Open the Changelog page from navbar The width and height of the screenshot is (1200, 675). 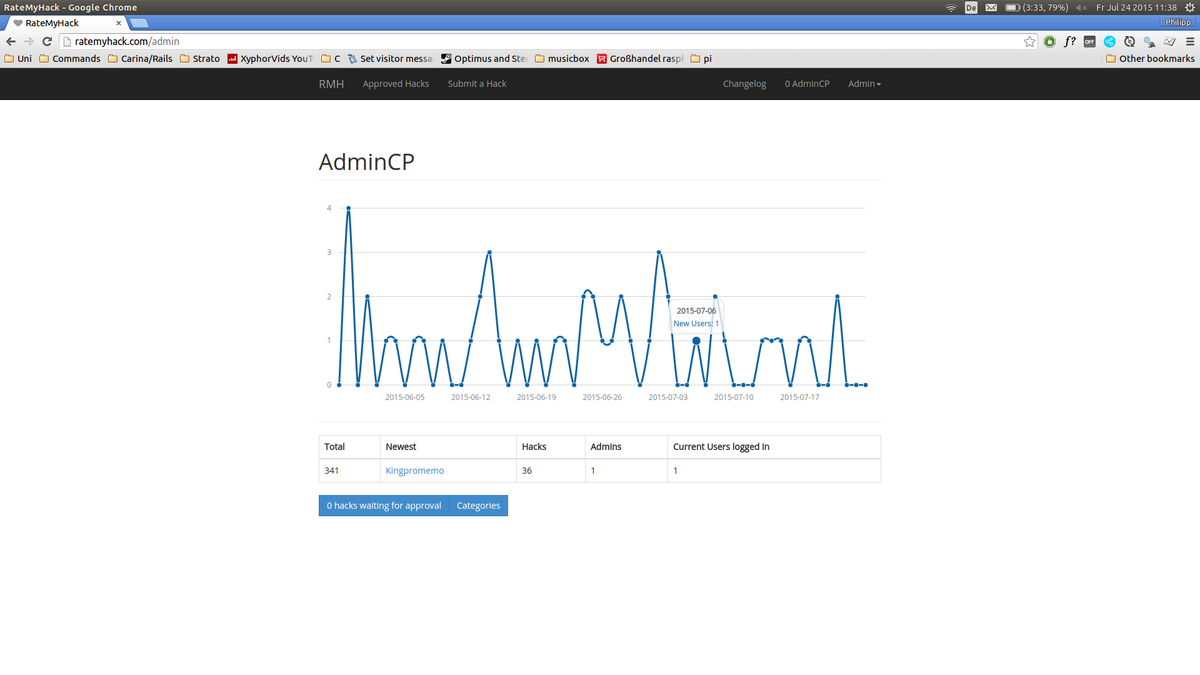[744, 84]
